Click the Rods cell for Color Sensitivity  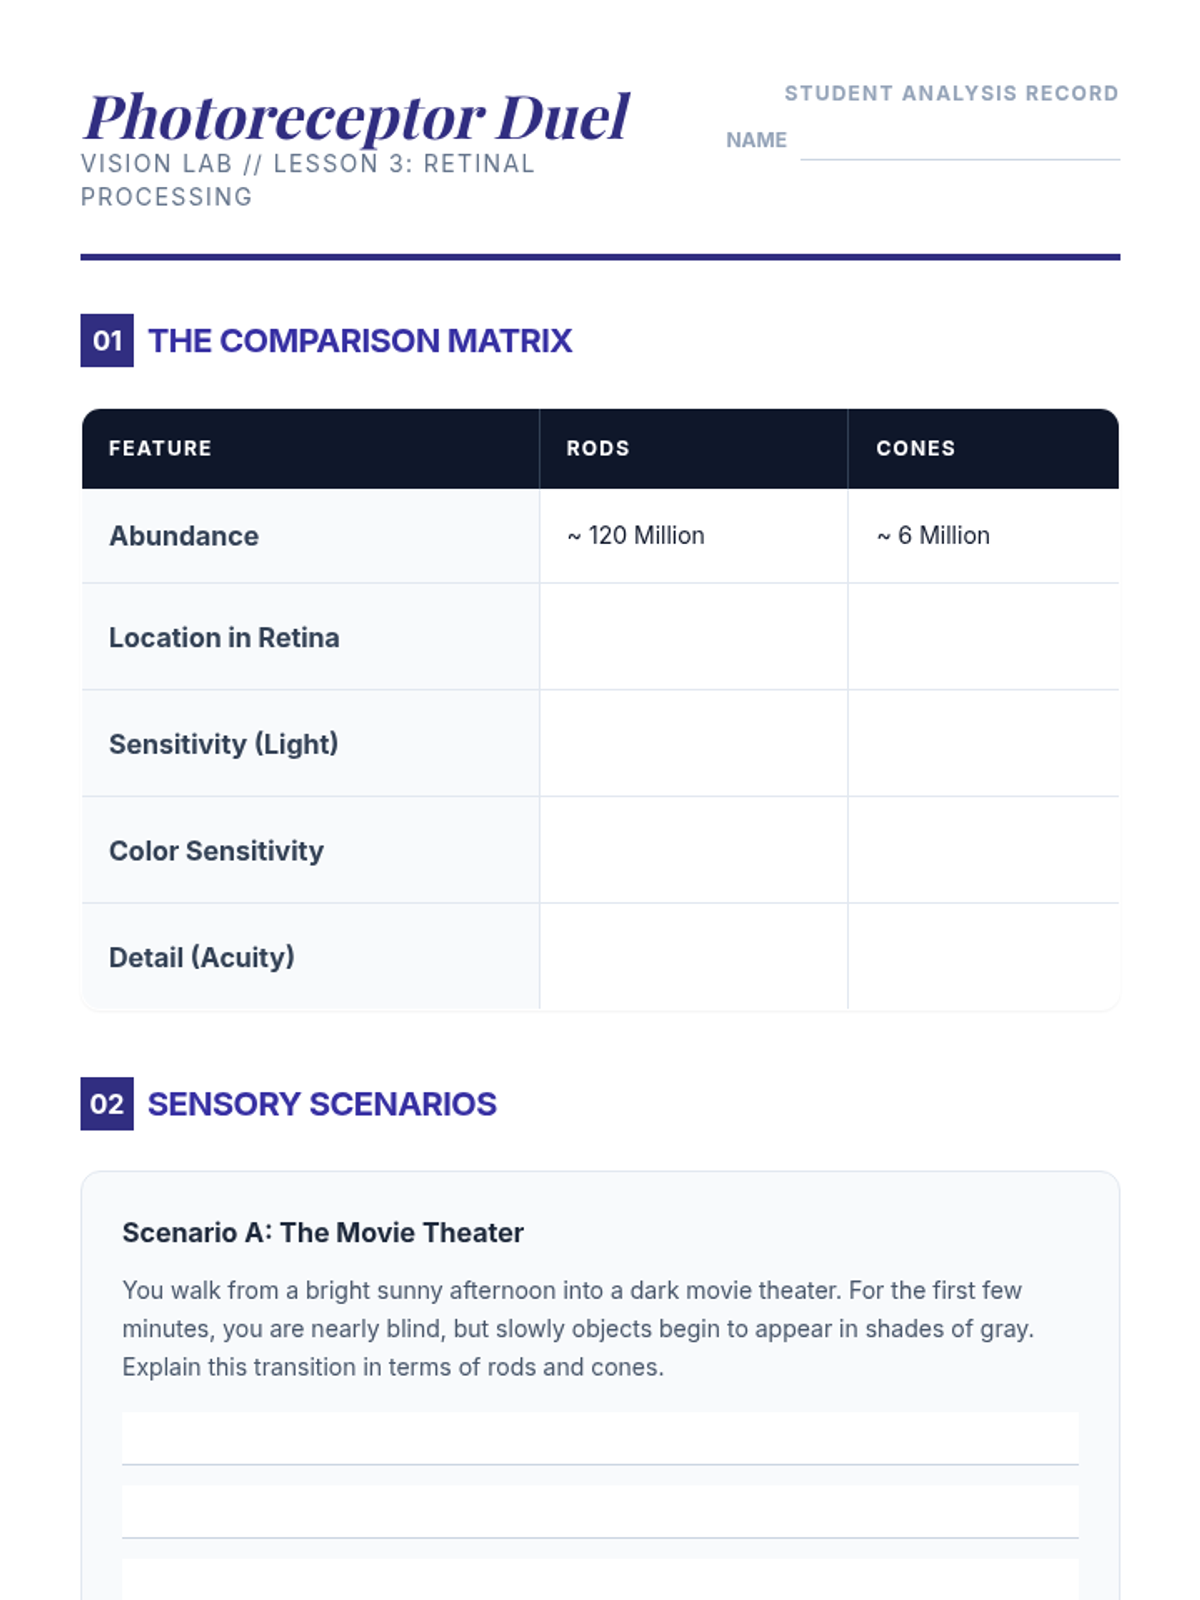point(694,851)
